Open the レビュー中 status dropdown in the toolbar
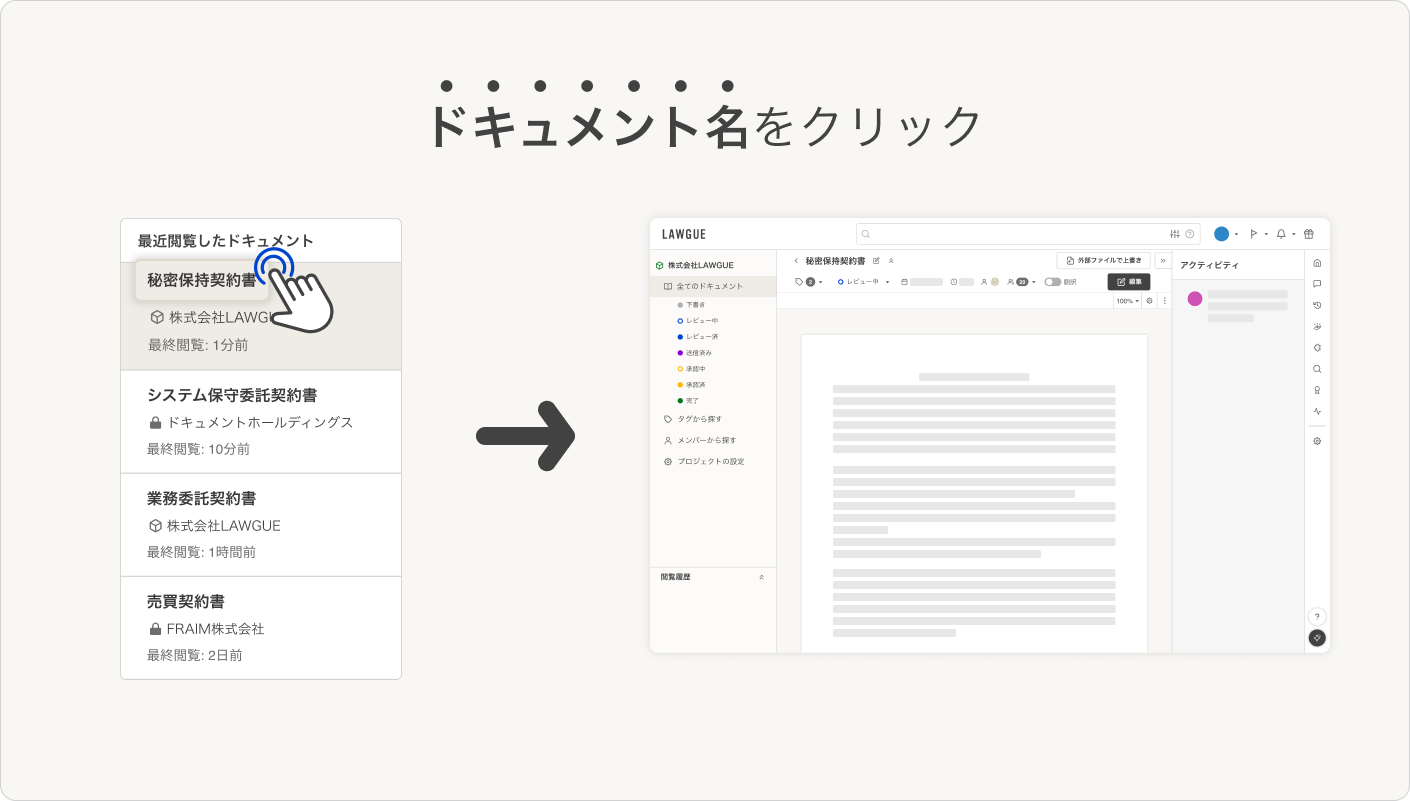Viewport: 1410px width, 801px height. pos(863,282)
